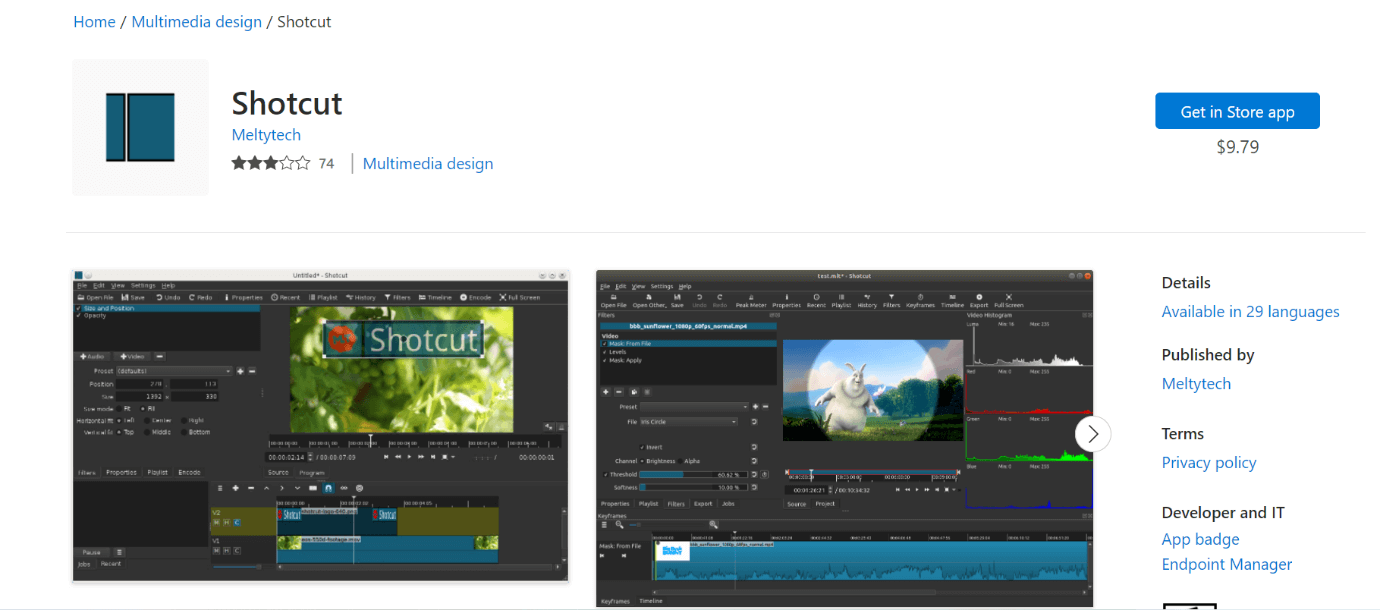
Task: Open Meltytech link under Published by
Action: pyautogui.click(x=1196, y=384)
